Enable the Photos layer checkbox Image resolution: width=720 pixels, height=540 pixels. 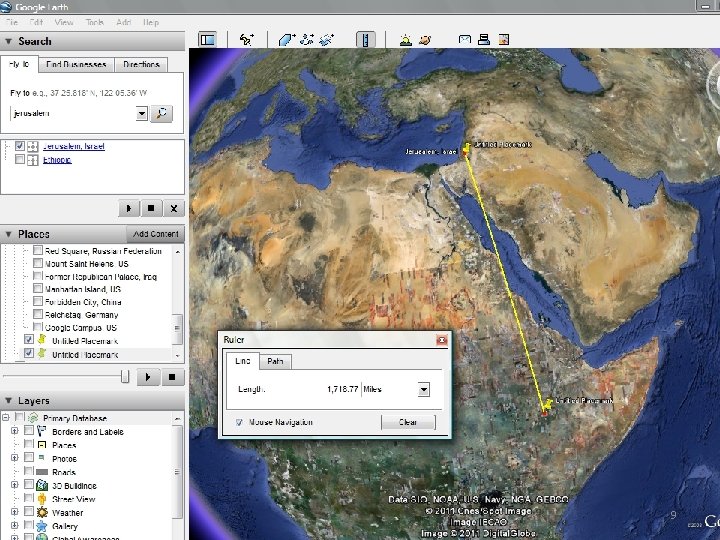28,457
